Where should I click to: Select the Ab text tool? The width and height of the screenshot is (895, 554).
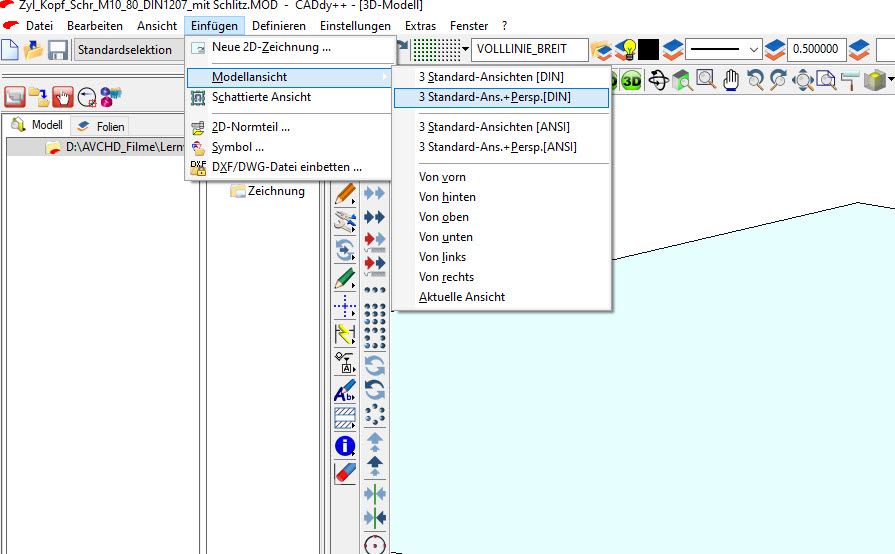click(345, 391)
